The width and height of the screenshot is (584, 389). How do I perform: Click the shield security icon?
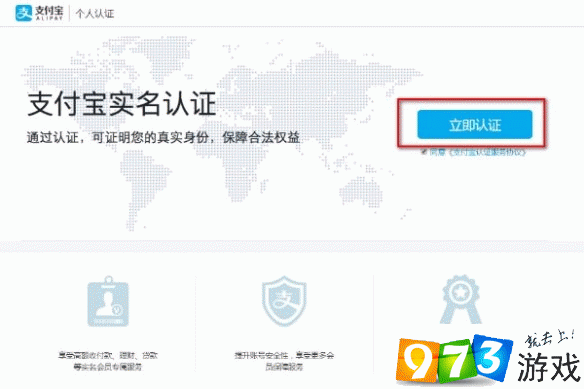(x=284, y=301)
